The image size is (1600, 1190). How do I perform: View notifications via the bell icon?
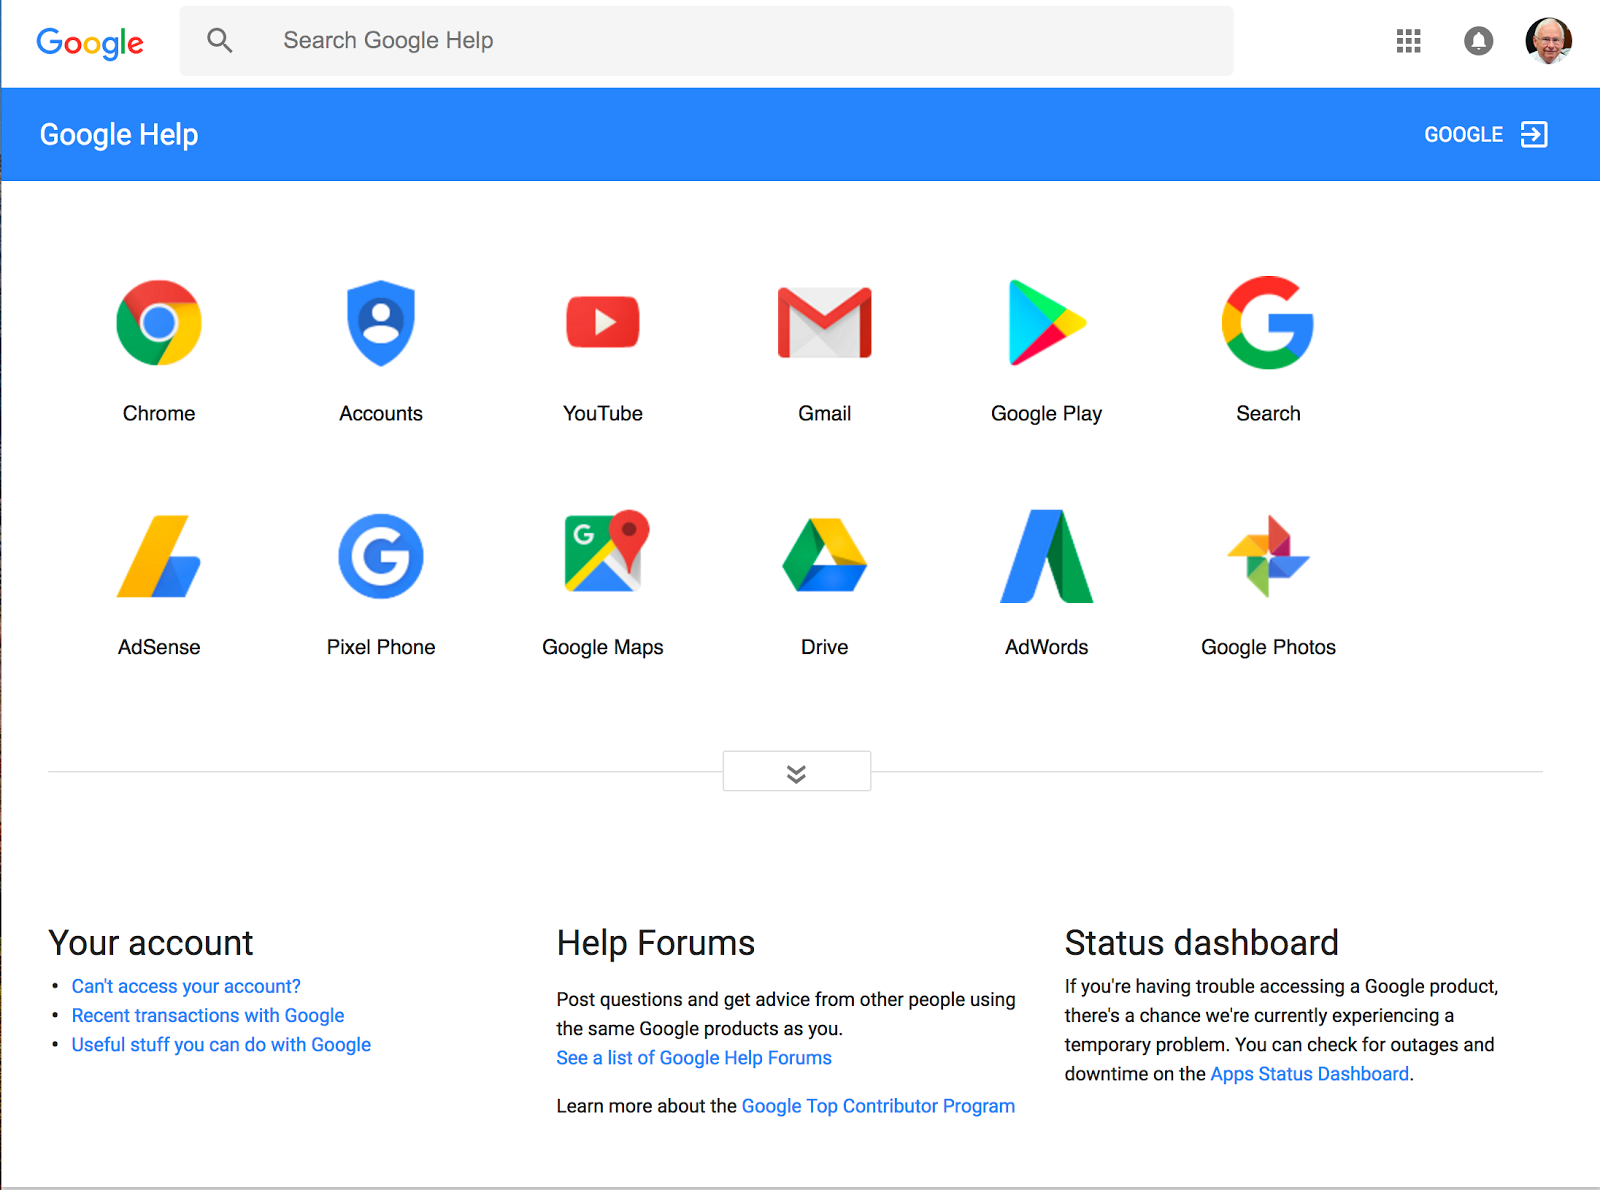[x=1478, y=41]
